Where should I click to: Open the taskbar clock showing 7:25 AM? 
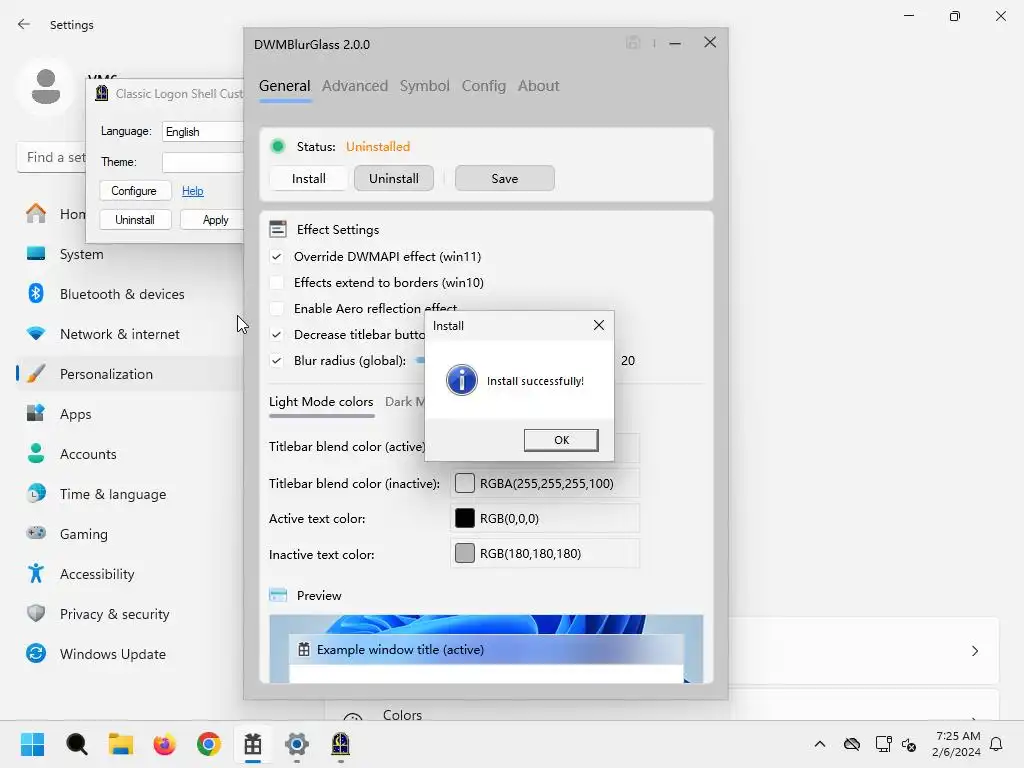[957, 744]
